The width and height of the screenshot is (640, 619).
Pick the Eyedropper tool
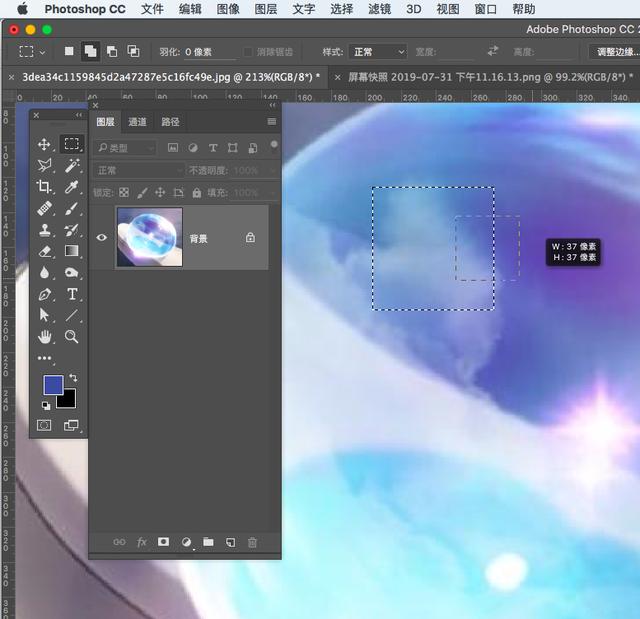coord(72,186)
